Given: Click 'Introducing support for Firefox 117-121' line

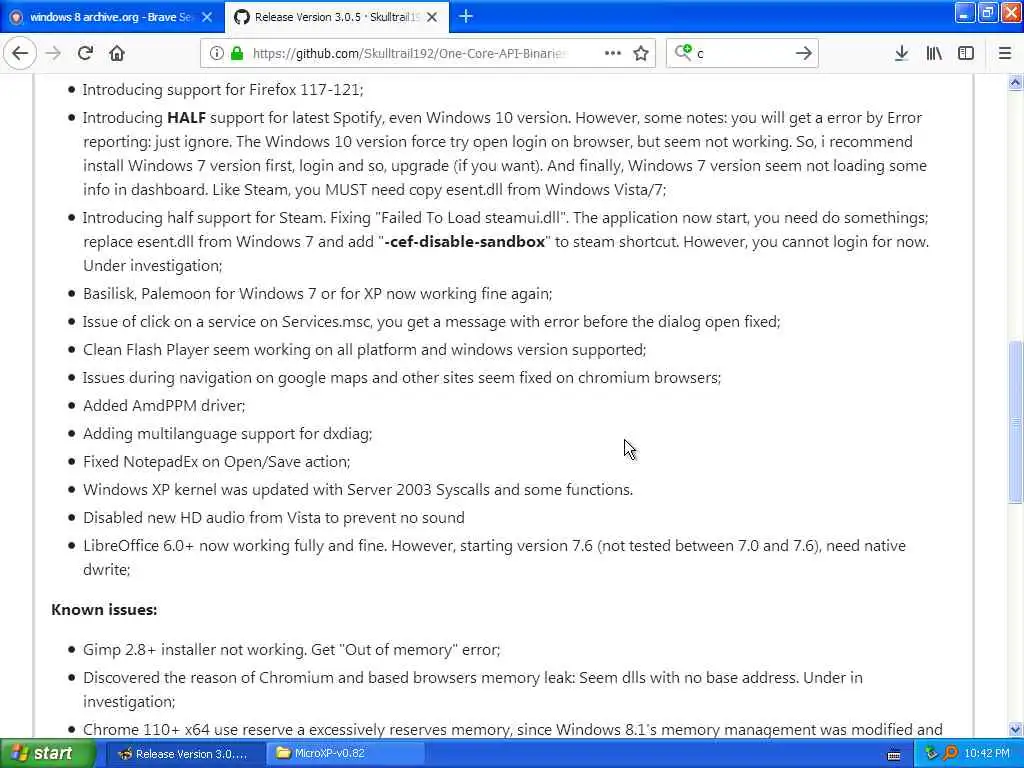Looking at the screenshot, I should (x=223, y=89).
